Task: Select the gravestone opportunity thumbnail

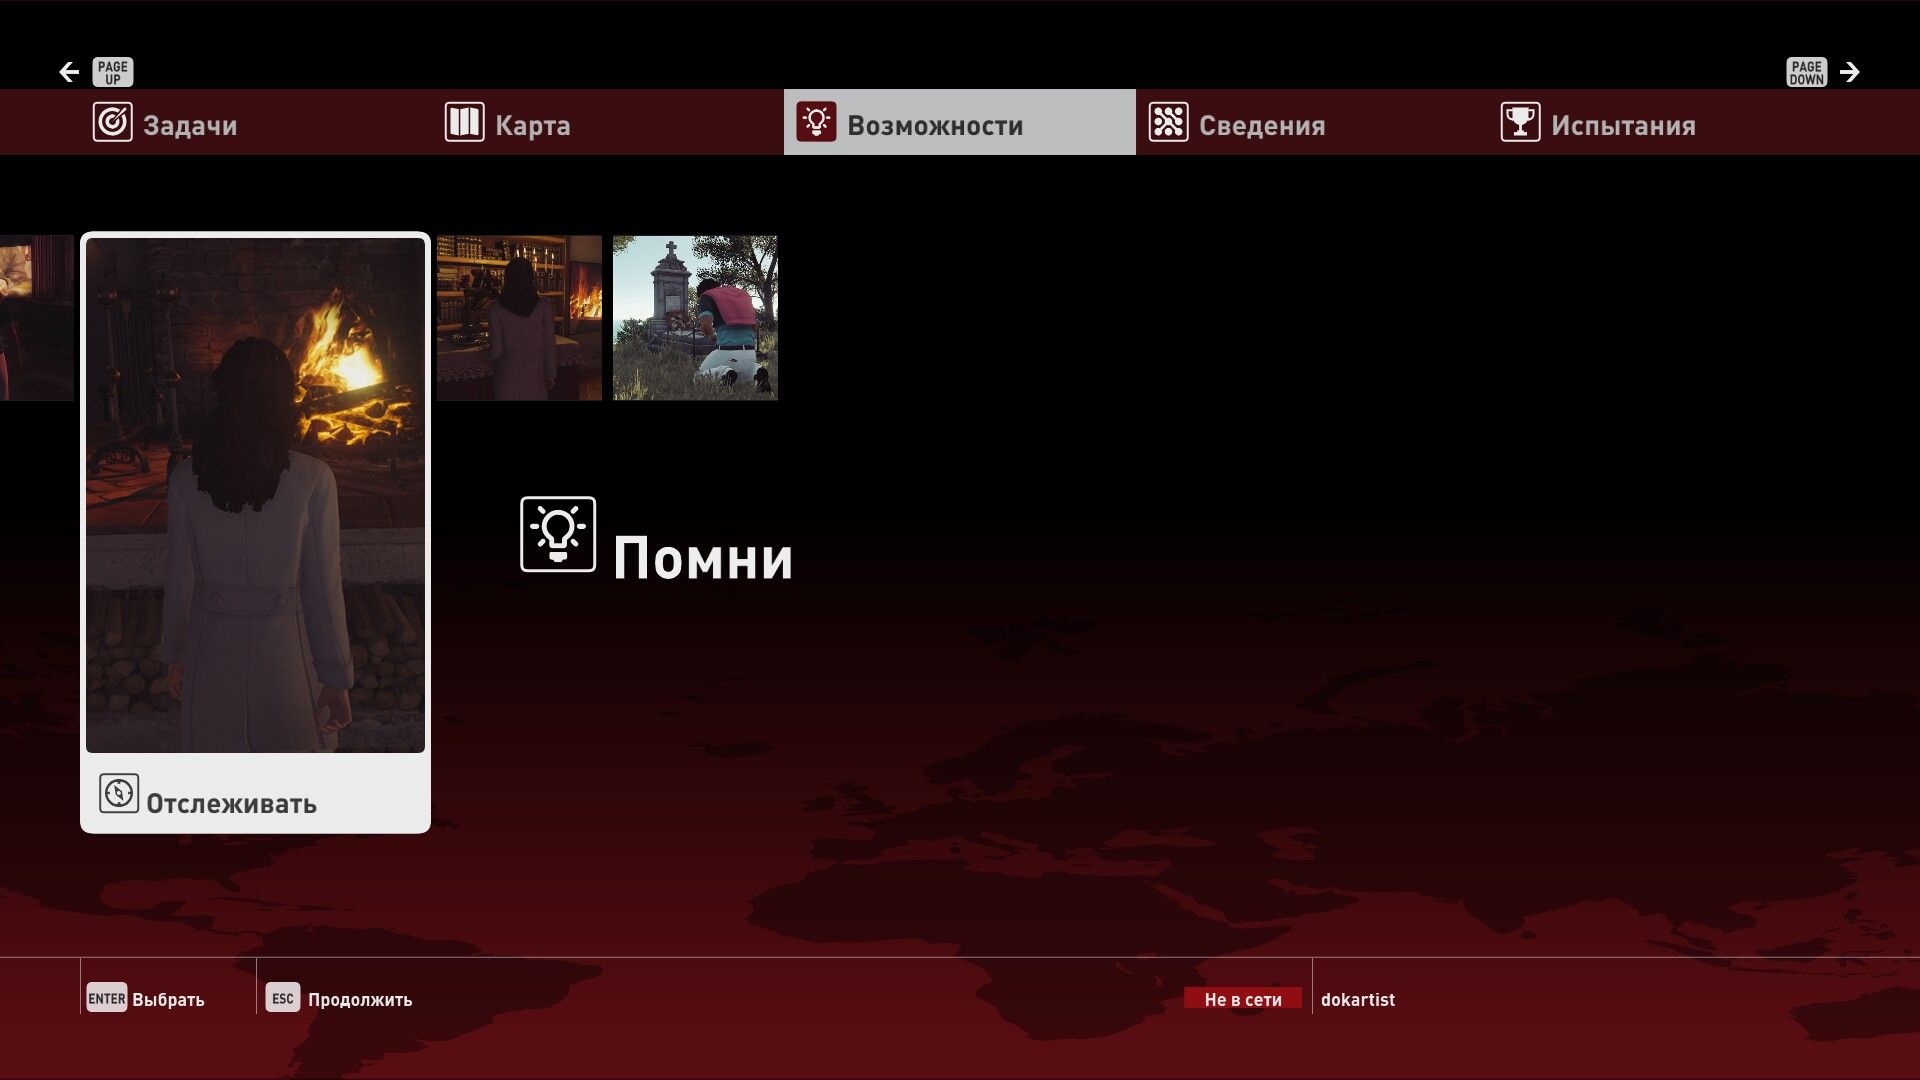Action: pyautogui.click(x=695, y=318)
